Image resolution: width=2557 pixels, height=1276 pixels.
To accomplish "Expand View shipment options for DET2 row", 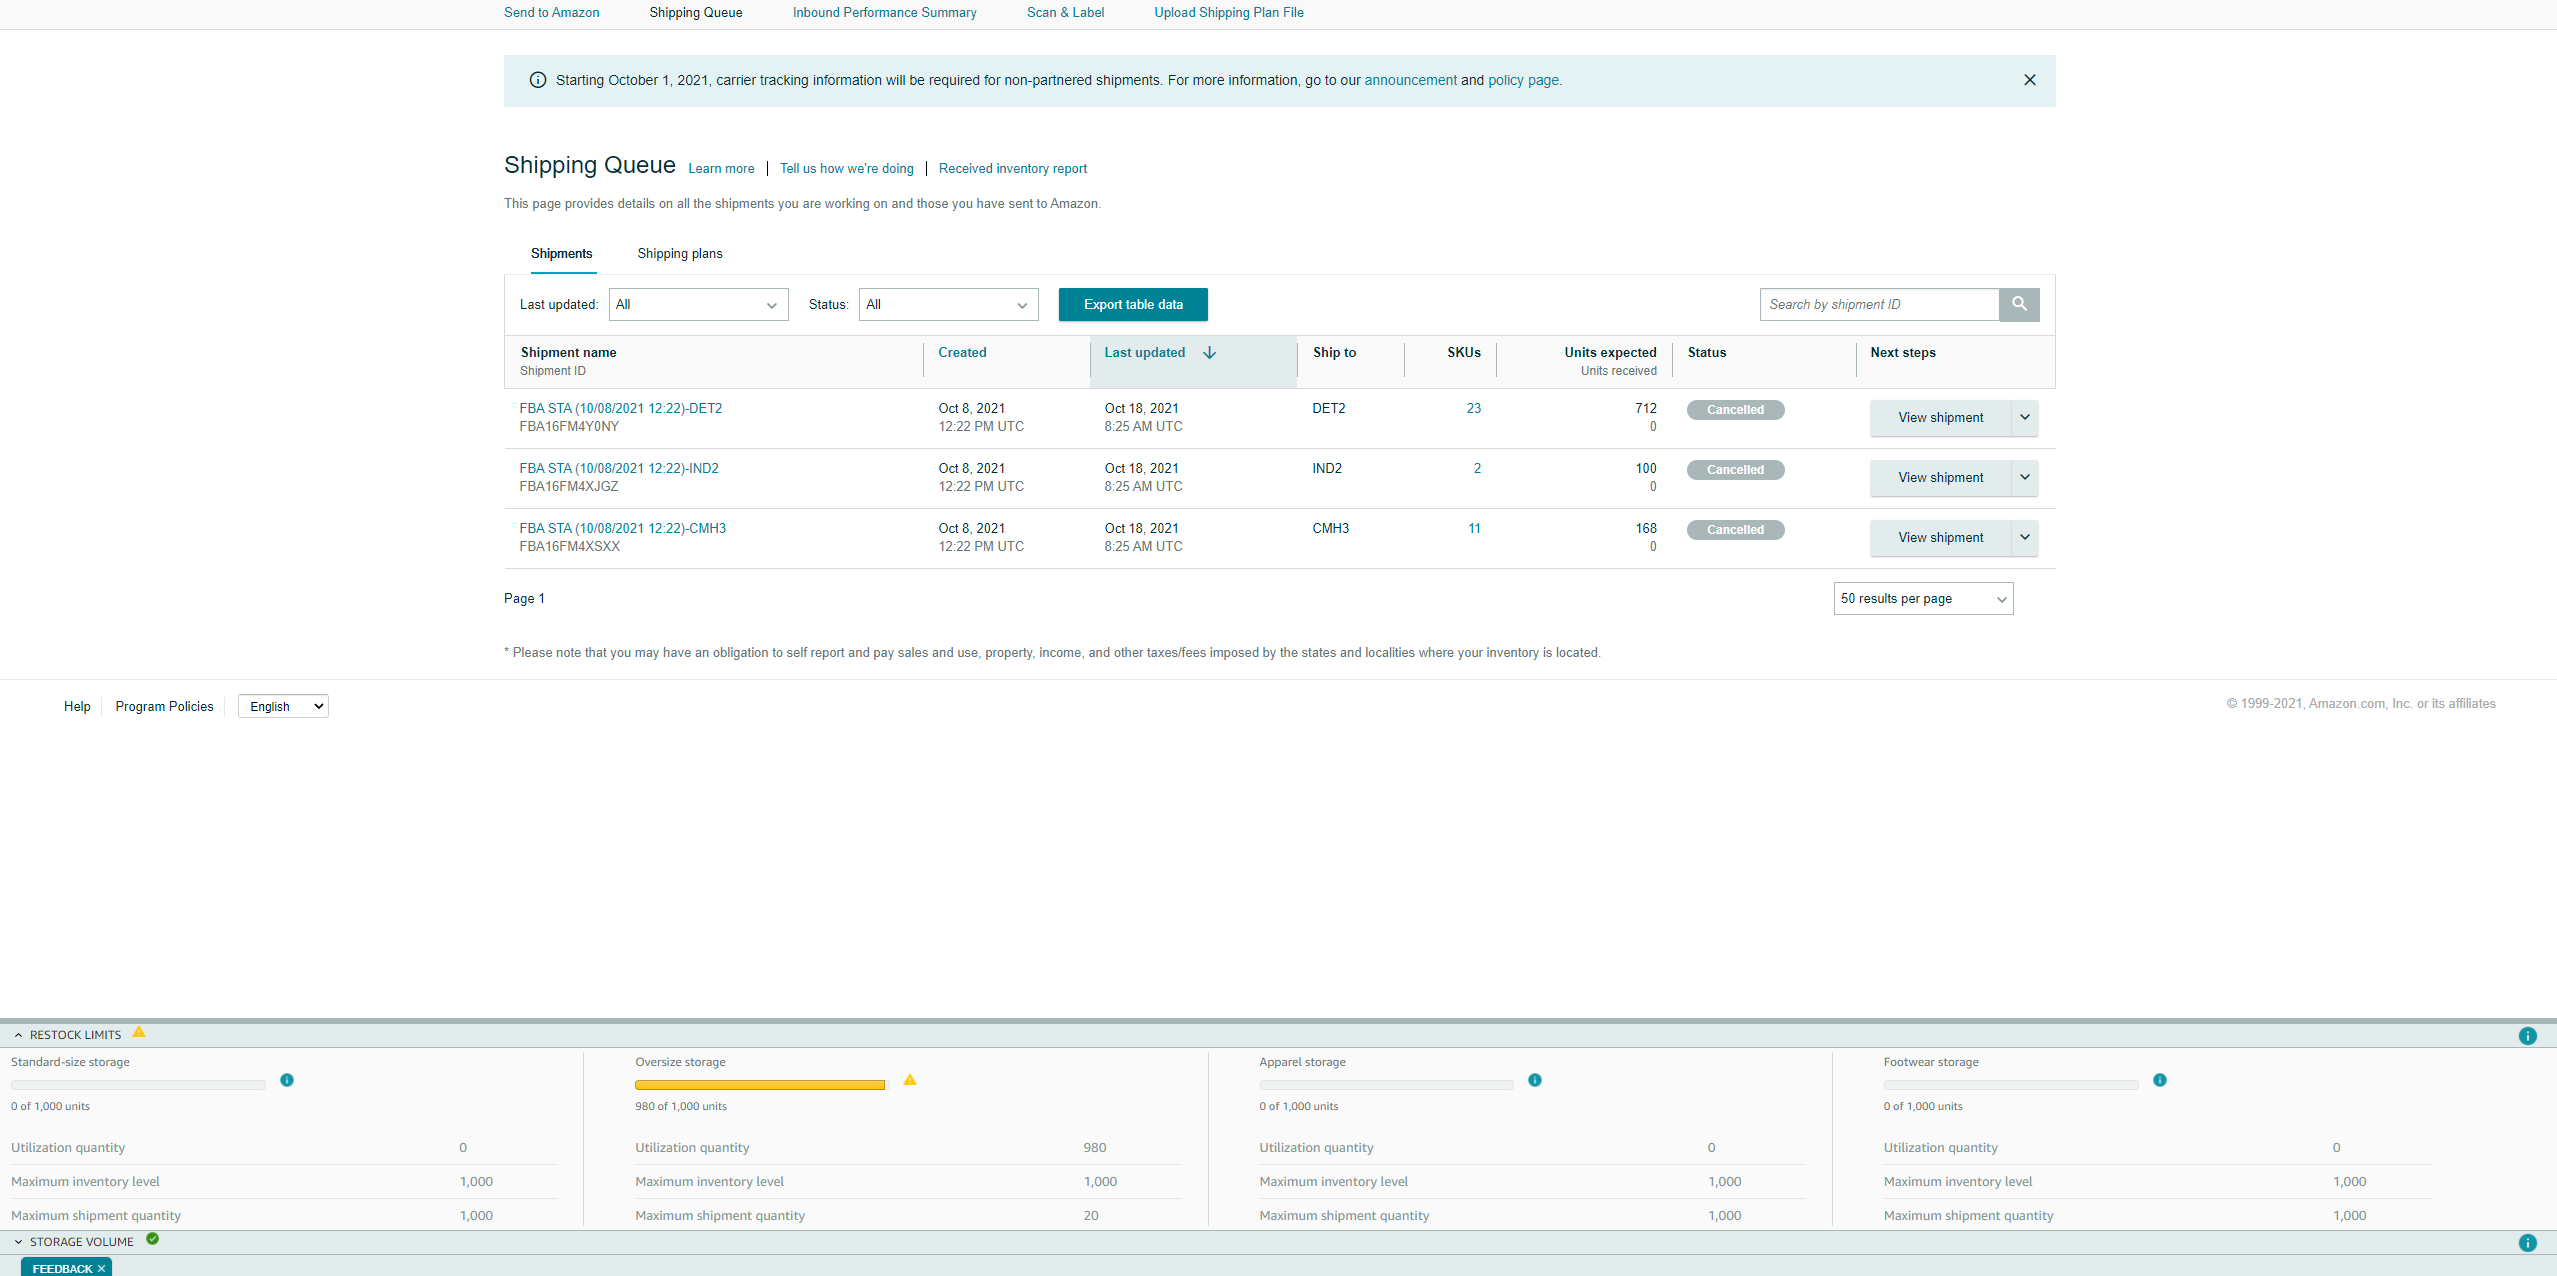I will point(2025,417).
